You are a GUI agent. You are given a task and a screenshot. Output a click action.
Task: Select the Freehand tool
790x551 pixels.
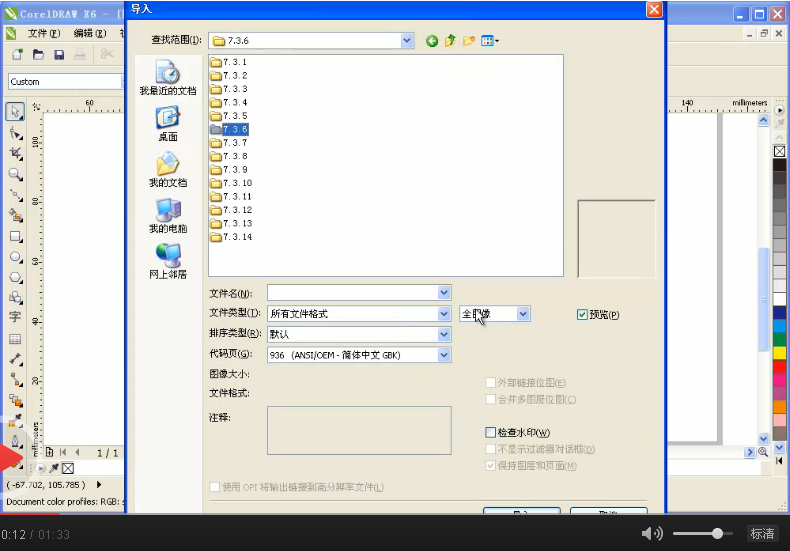pos(15,195)
